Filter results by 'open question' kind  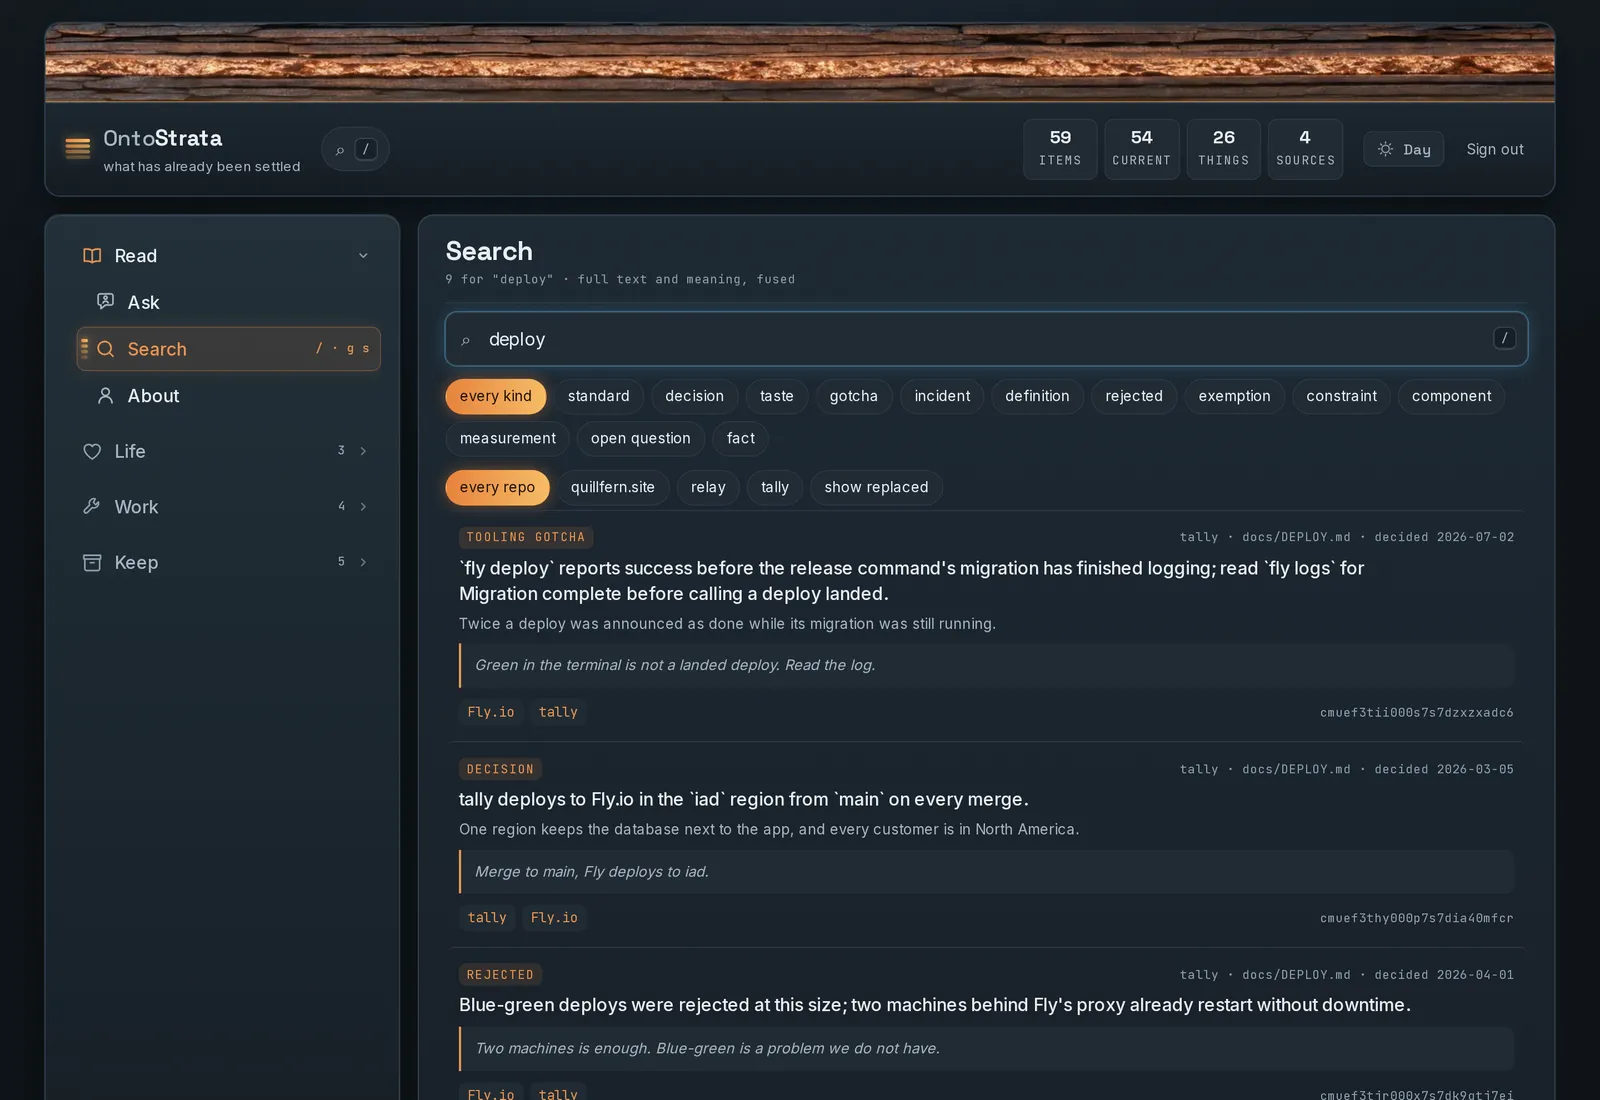point(640,438)
